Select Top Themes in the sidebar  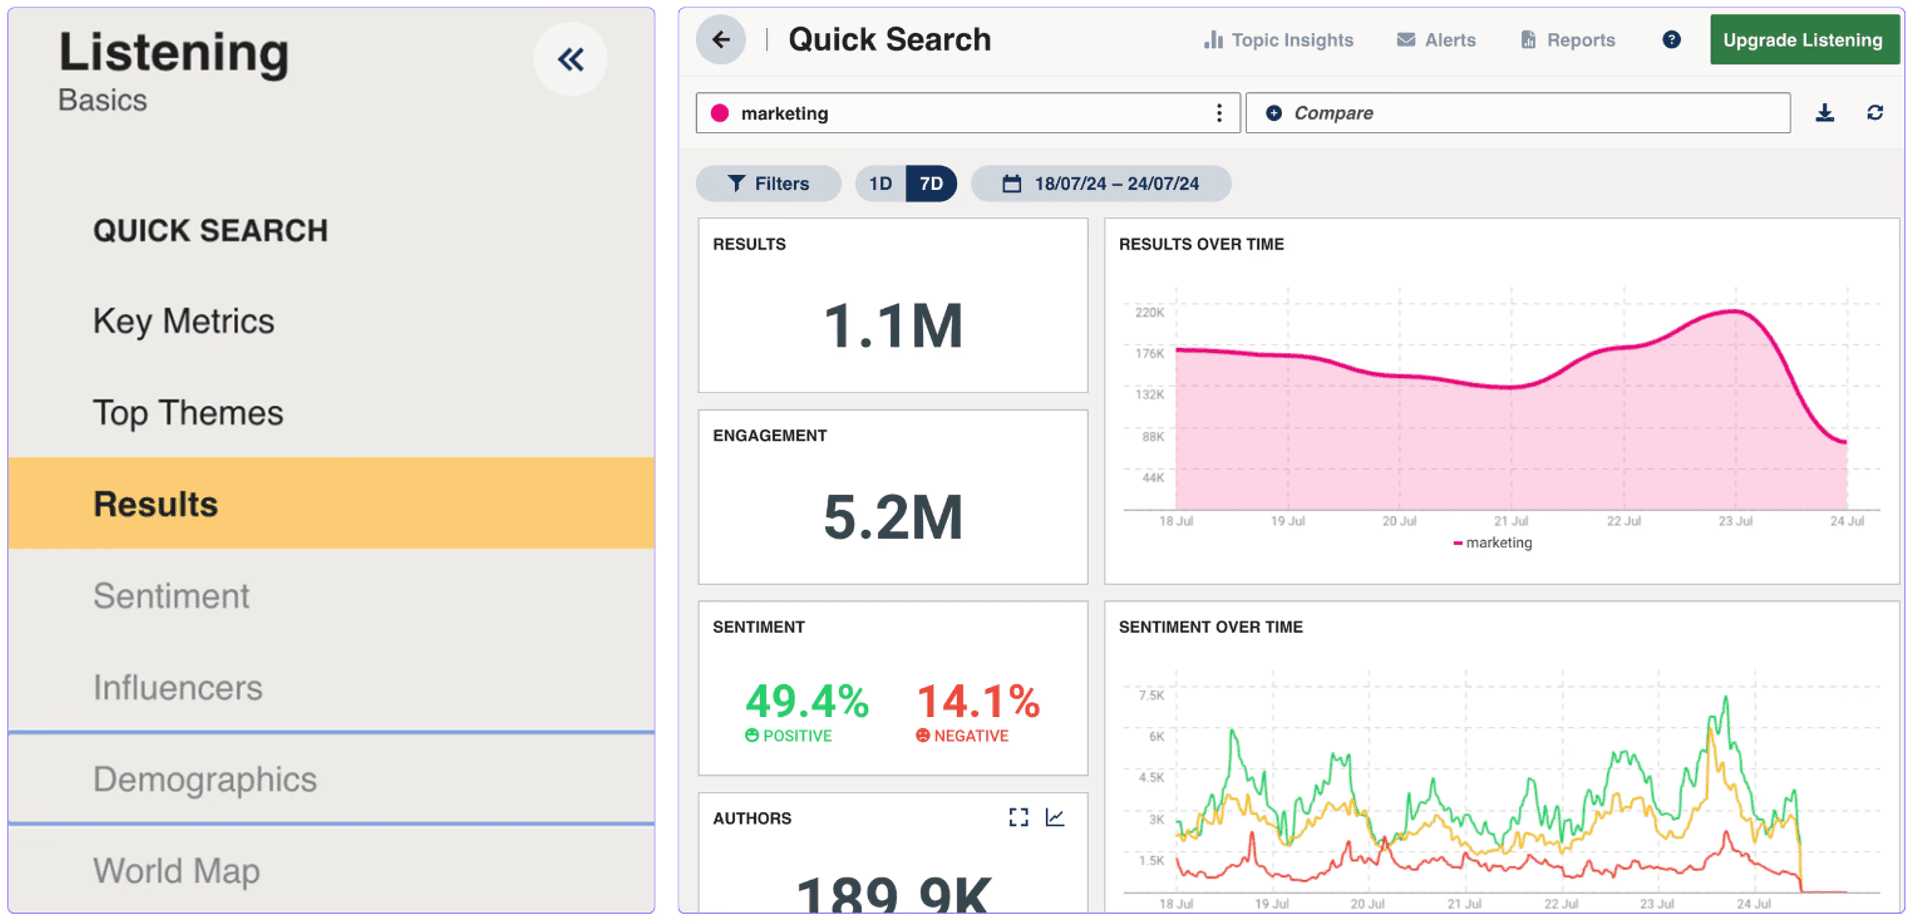point(188,413)
